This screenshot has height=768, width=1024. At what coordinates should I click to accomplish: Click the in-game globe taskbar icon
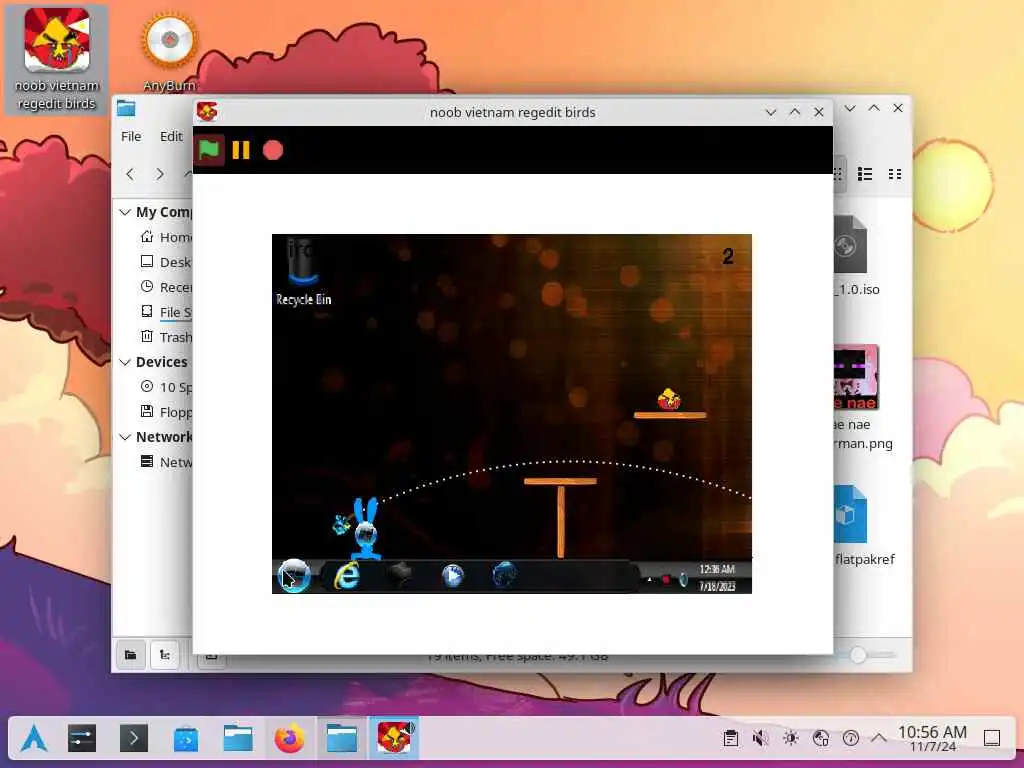tap(505, 575)
